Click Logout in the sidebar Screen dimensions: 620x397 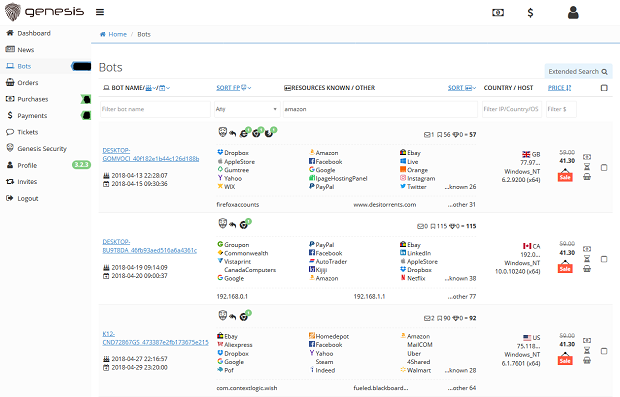coord(28,198)
